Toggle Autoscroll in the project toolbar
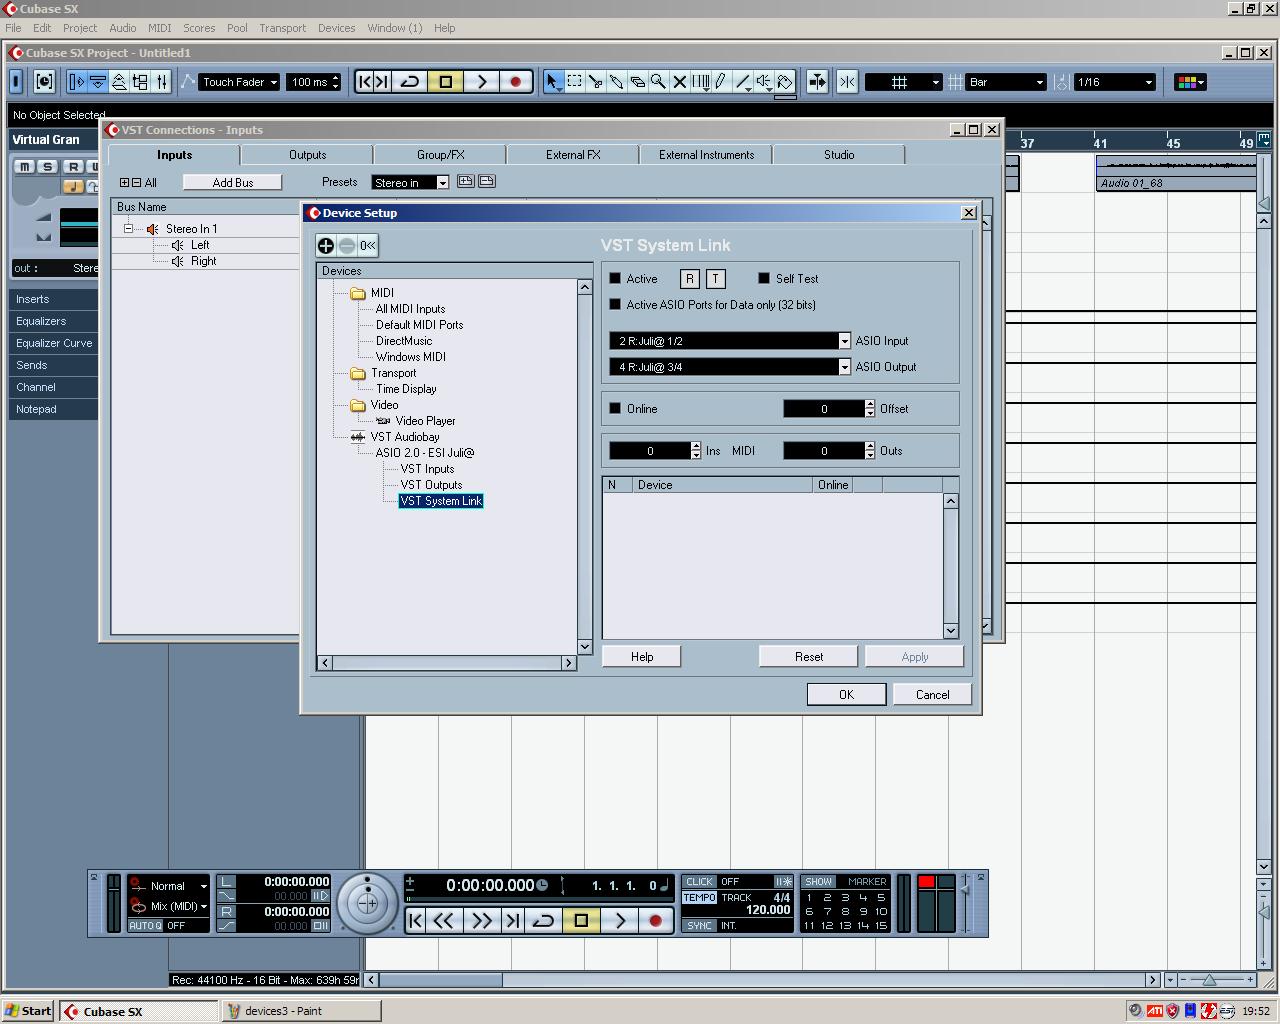This screenshot has width=1280, height=1024. (818, 82)
